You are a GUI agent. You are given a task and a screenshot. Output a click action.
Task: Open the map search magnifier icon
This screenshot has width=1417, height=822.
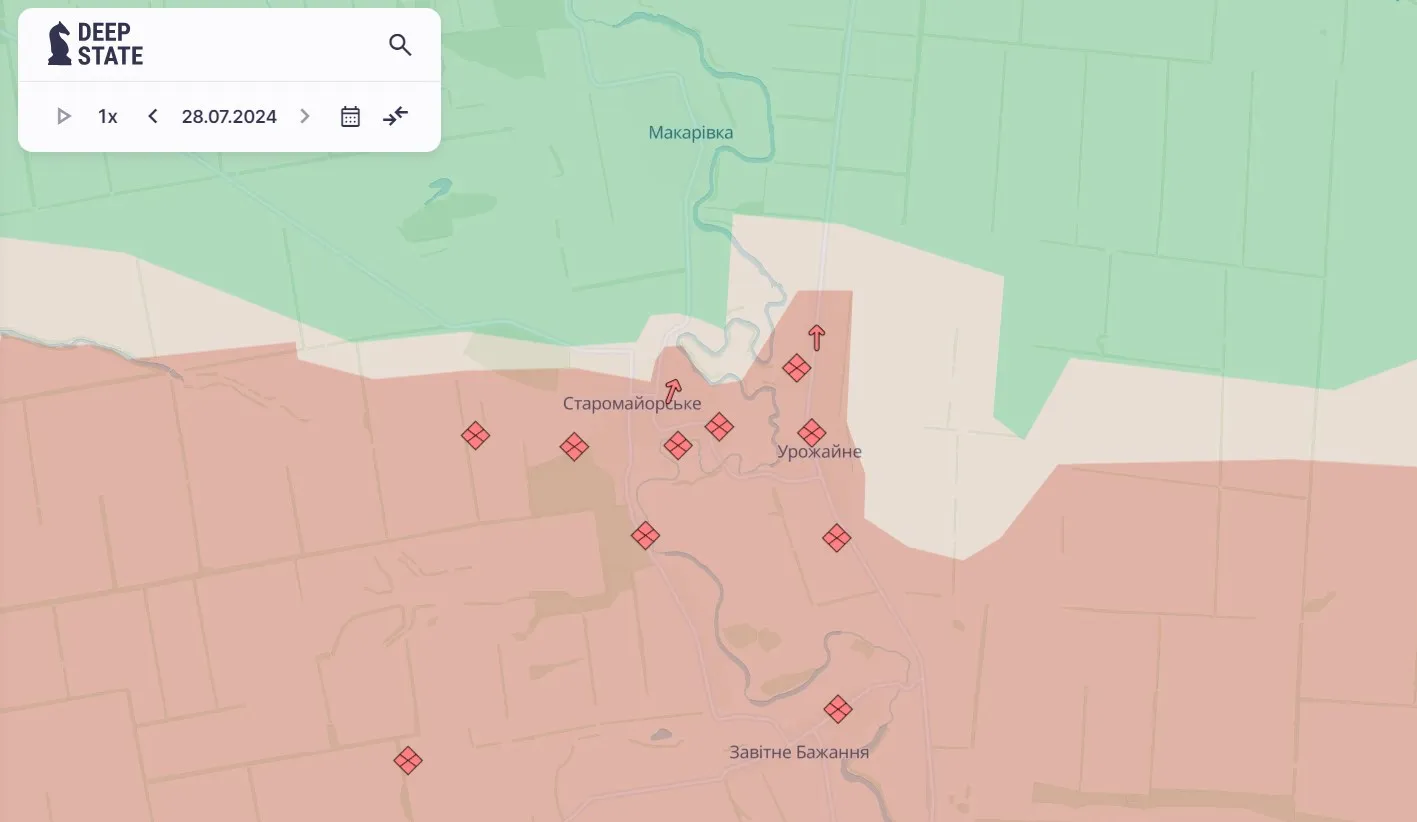pyautogui.click(x=400, y=45)
